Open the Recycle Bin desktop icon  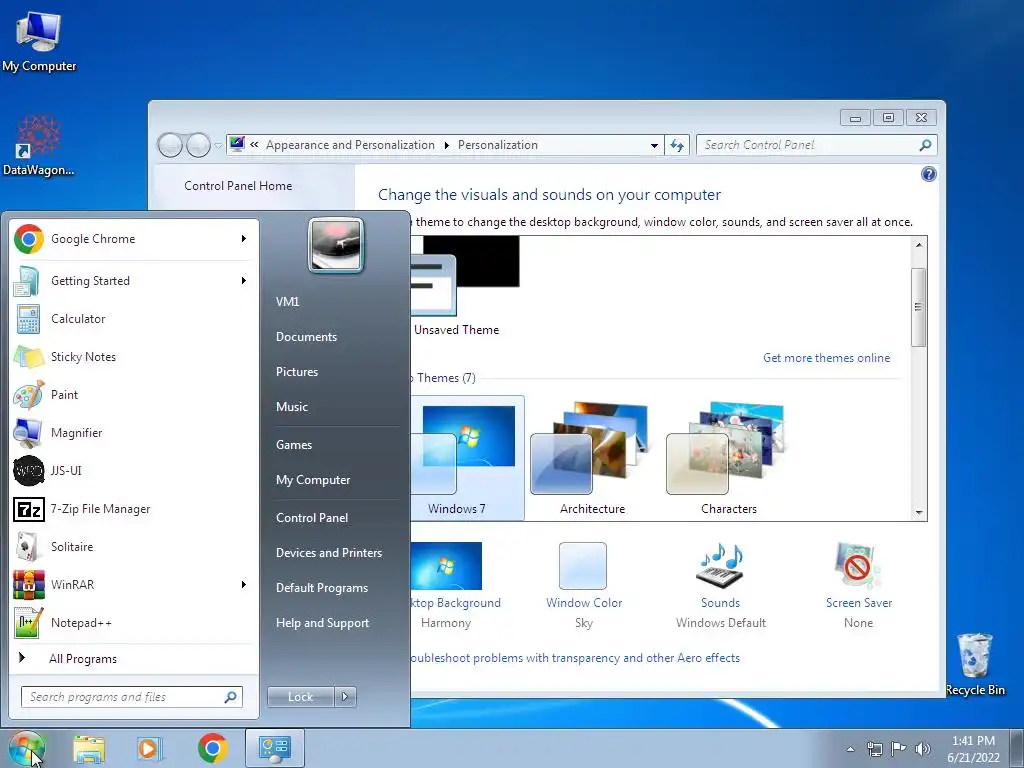975,664
